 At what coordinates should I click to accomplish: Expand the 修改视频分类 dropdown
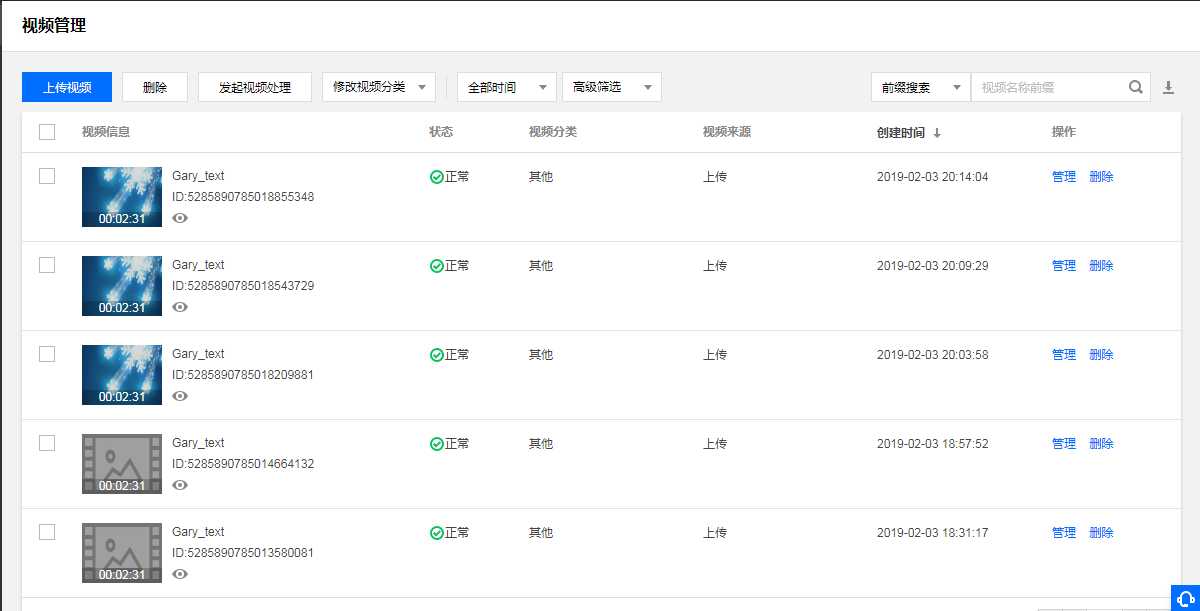pyautogui.click(x=379, y=87)
